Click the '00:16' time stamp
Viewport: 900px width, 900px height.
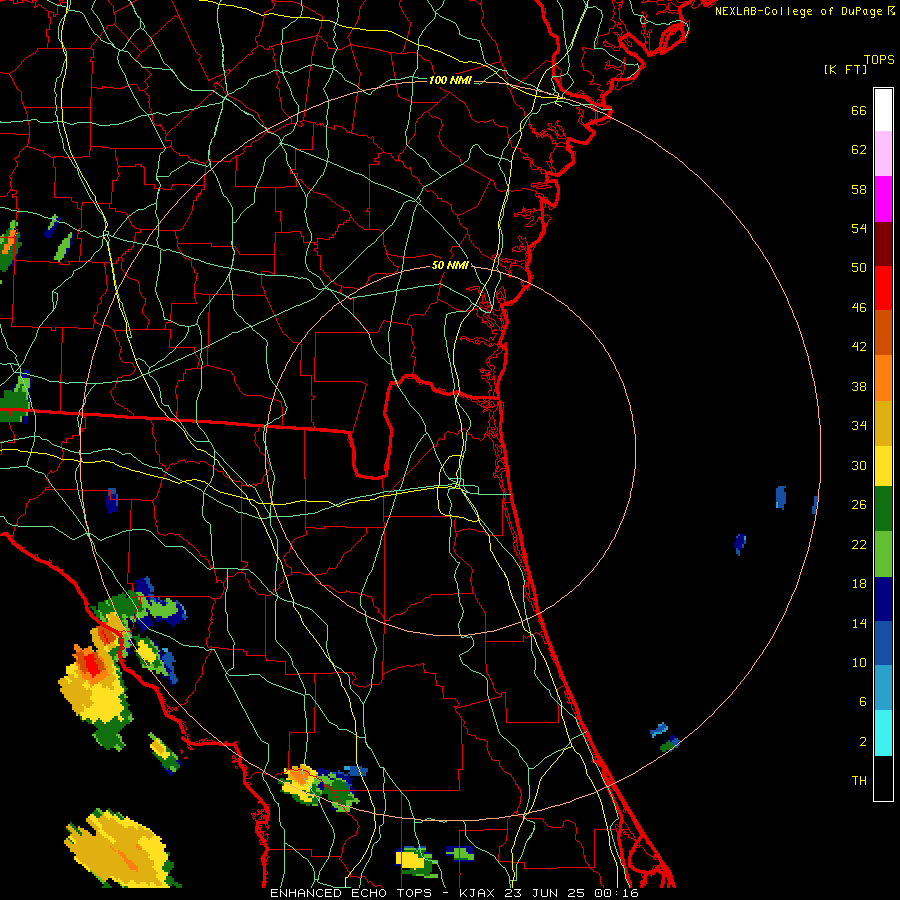pos(616,893)
